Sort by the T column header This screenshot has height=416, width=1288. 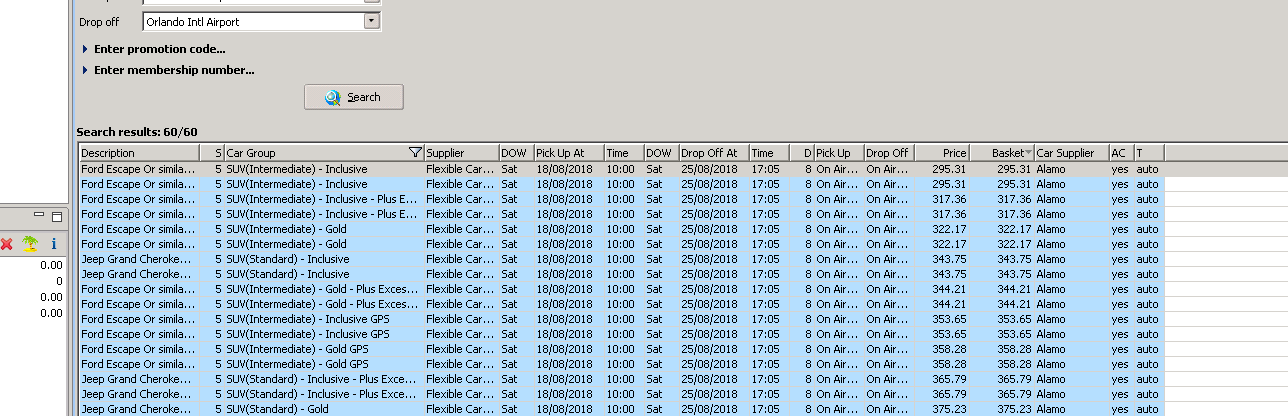(1148, 153)
